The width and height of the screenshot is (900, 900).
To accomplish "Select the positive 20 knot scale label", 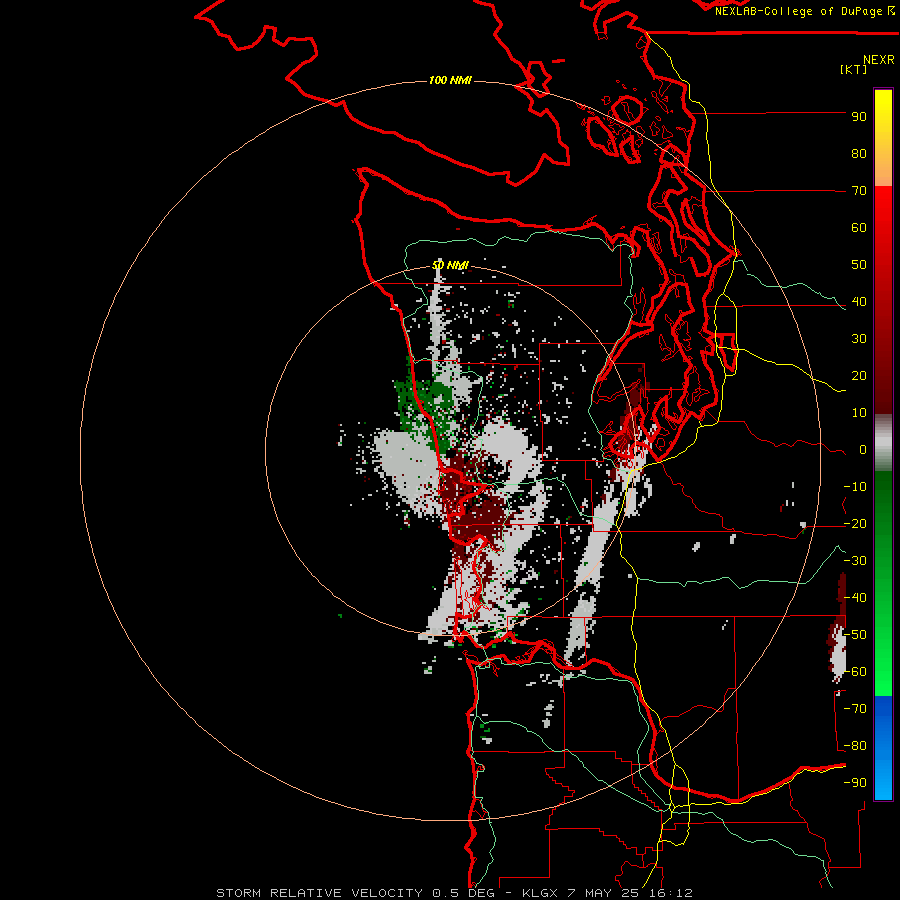I will click(x=859, y=376).
